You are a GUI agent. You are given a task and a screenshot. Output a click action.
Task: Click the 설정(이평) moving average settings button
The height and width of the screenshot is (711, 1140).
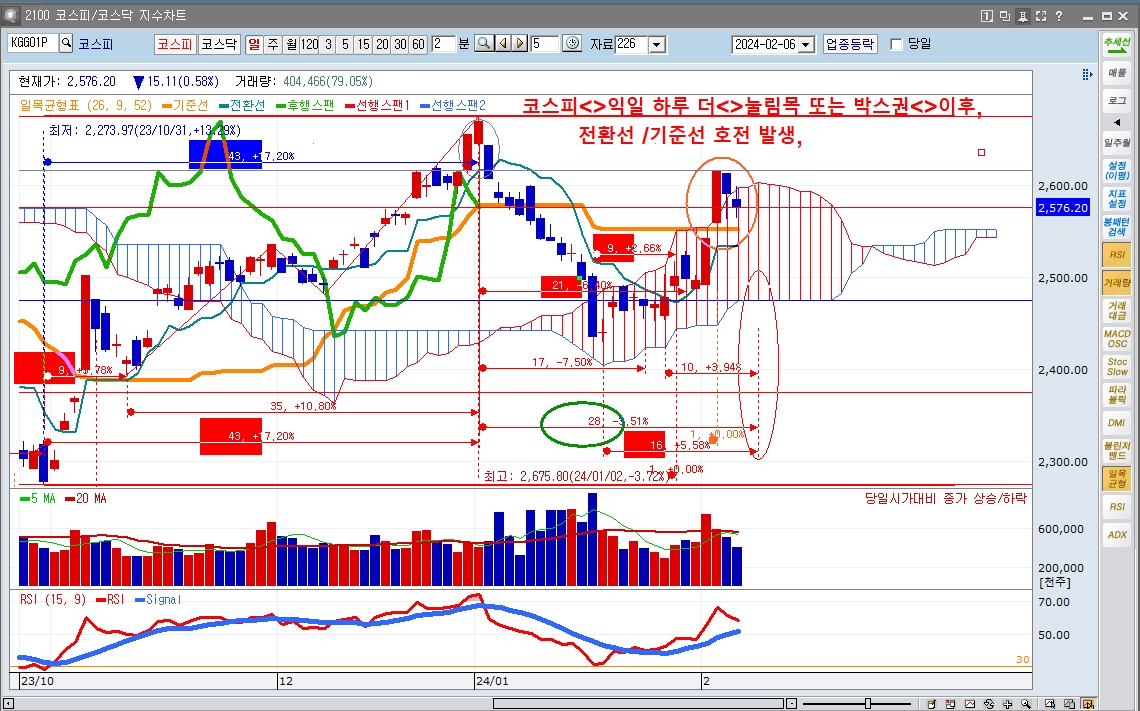(1117, 171)
